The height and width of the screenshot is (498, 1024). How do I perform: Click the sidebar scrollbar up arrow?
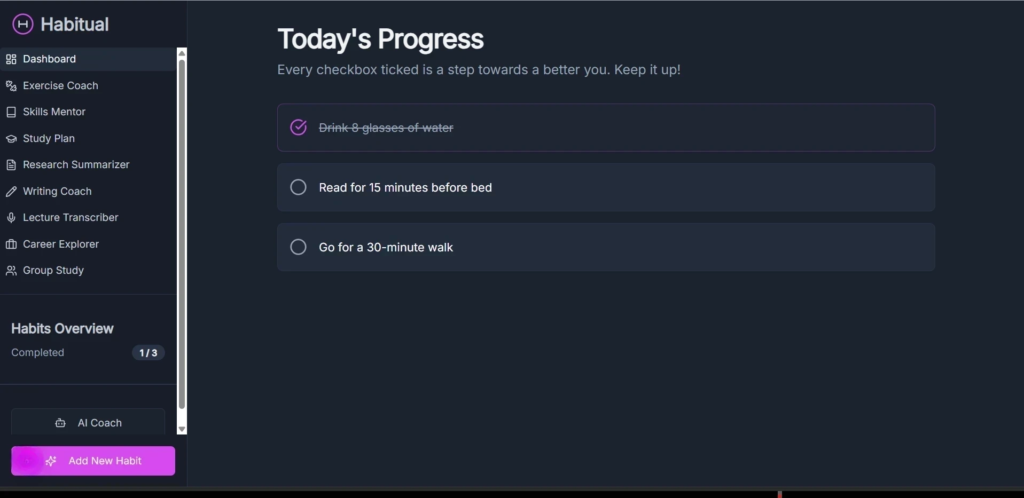(181, 53)
